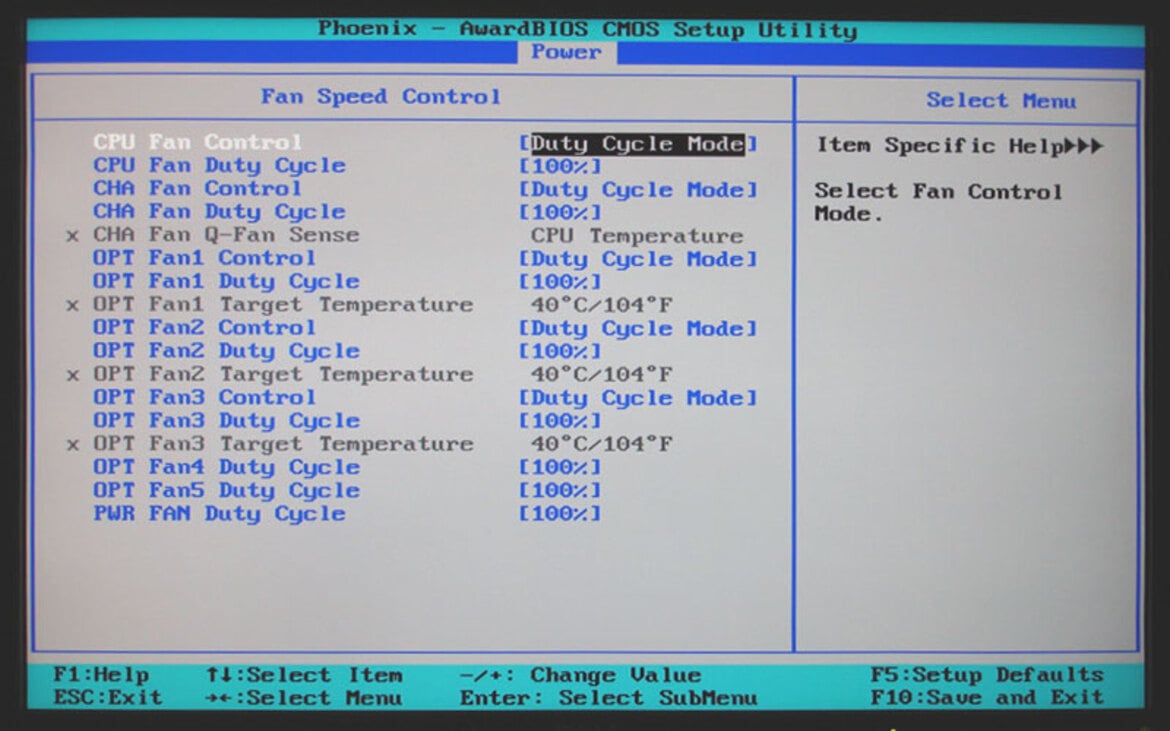Click the "CHA Fan Duty Cycle" label
Screen dimensions: 1170x731
(x=219, y=212)
